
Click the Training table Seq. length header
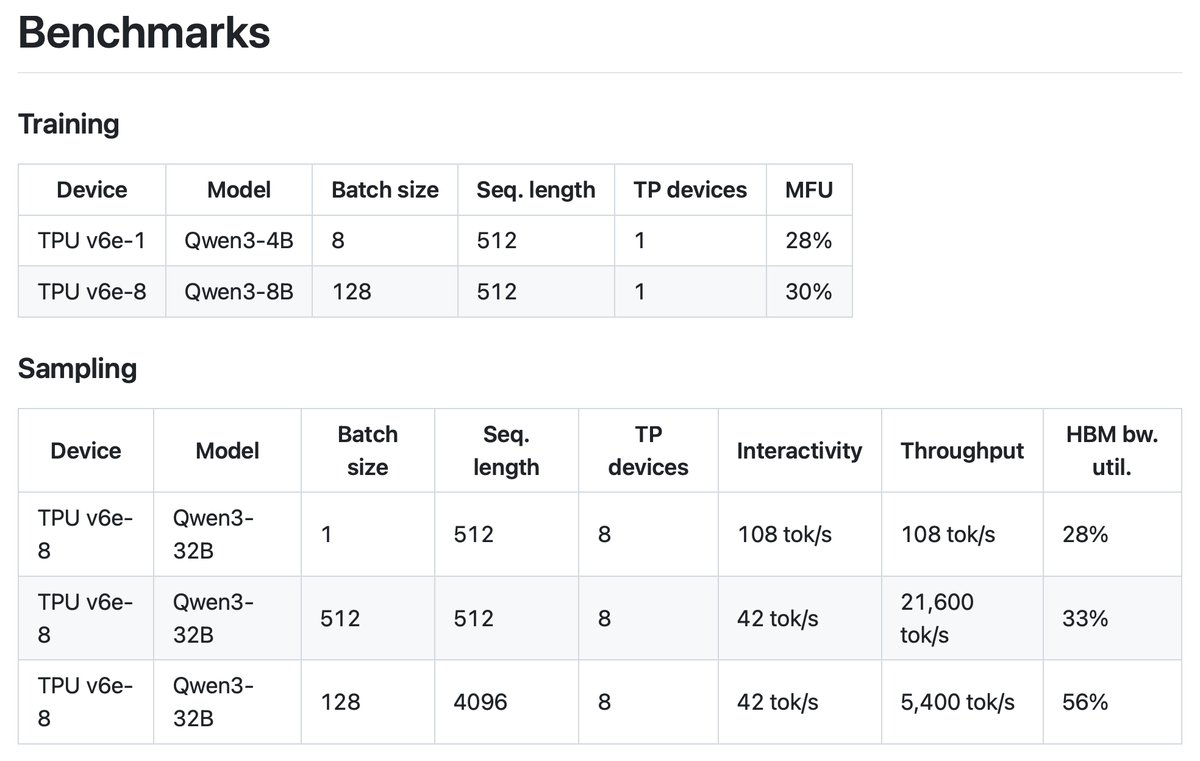point(535,190)
